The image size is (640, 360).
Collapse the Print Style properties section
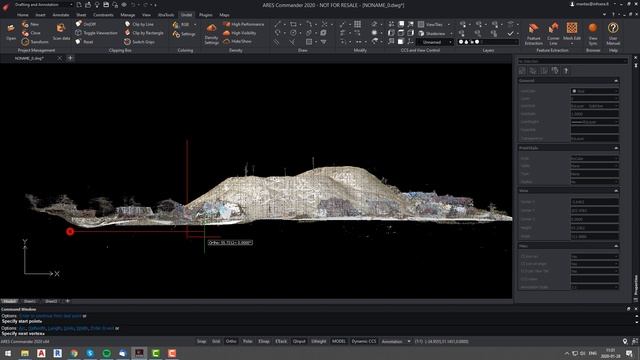616,148
